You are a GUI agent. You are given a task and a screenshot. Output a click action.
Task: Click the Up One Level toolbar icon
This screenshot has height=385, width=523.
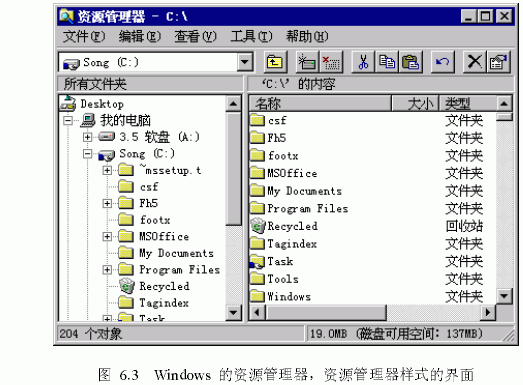tap(275, 62)
